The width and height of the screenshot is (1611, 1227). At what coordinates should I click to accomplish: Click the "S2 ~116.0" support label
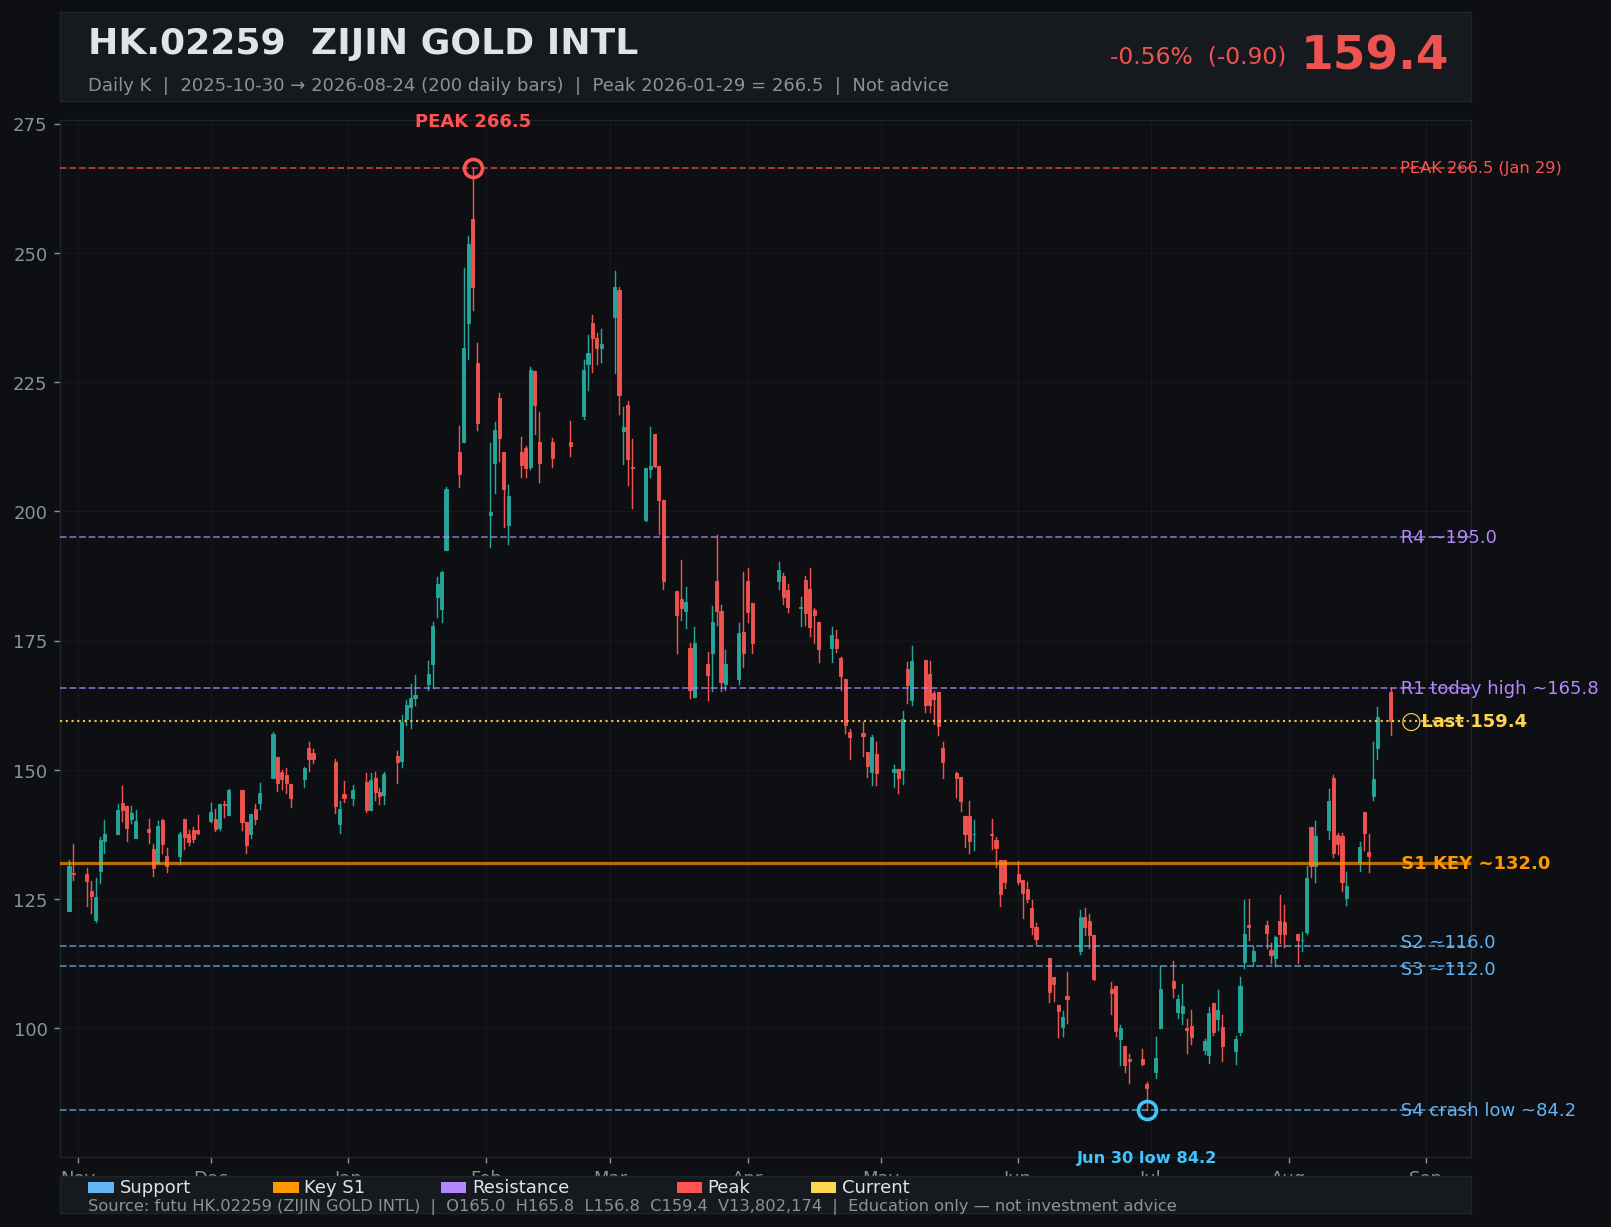pyautogui.click(x=1448, y=942)
